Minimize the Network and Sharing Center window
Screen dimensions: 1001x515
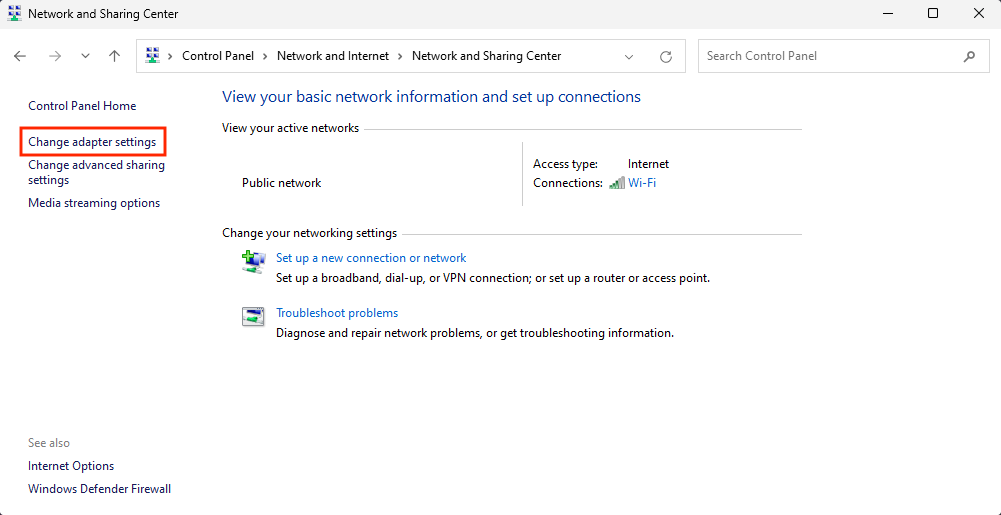(x=887, y=13)
